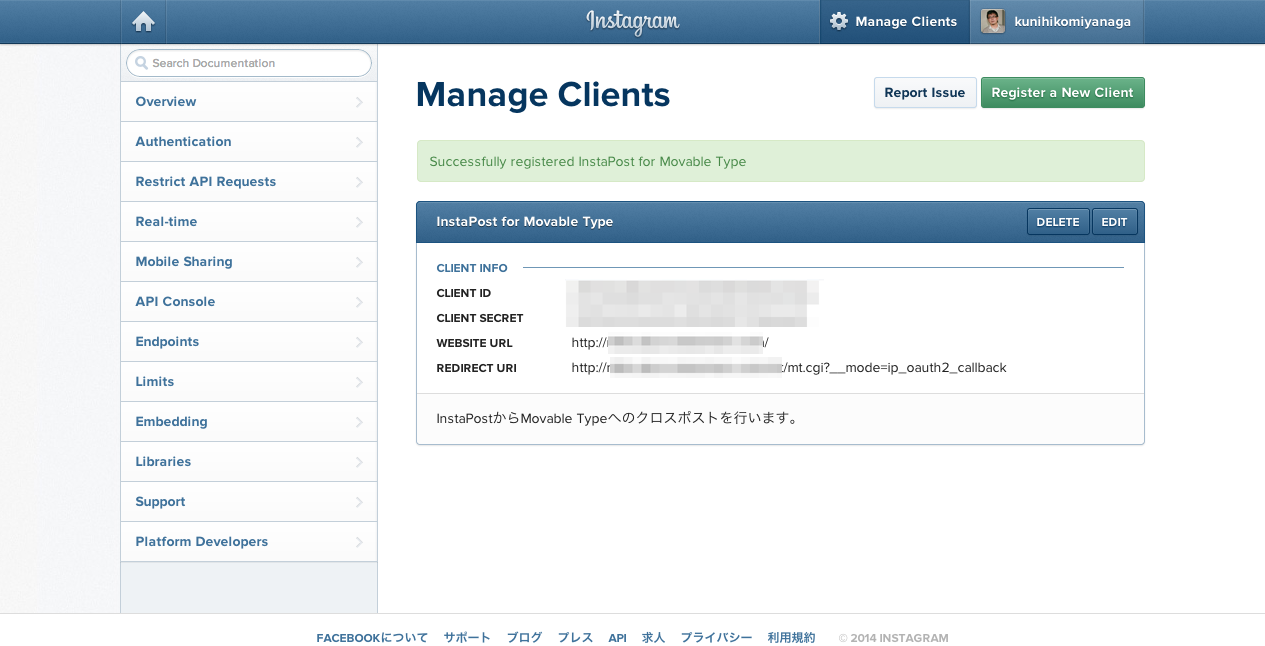Viewport: 1265px width, 646px height.
Task: Open the API Console section
Action: (x=248, y=302)
